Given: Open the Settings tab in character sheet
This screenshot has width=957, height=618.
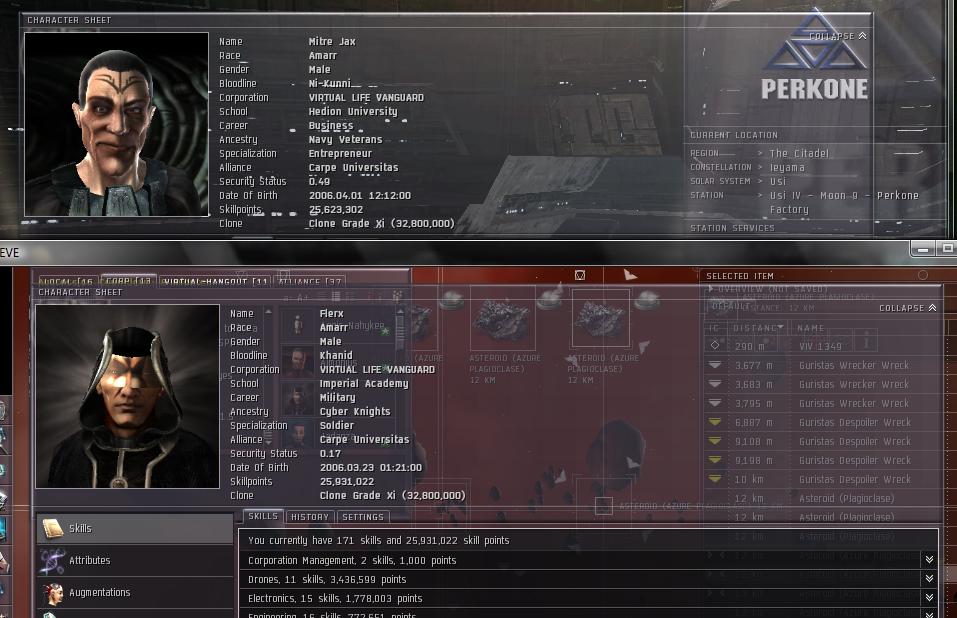Looking at the screenshot, I should (x=363, y=517).
